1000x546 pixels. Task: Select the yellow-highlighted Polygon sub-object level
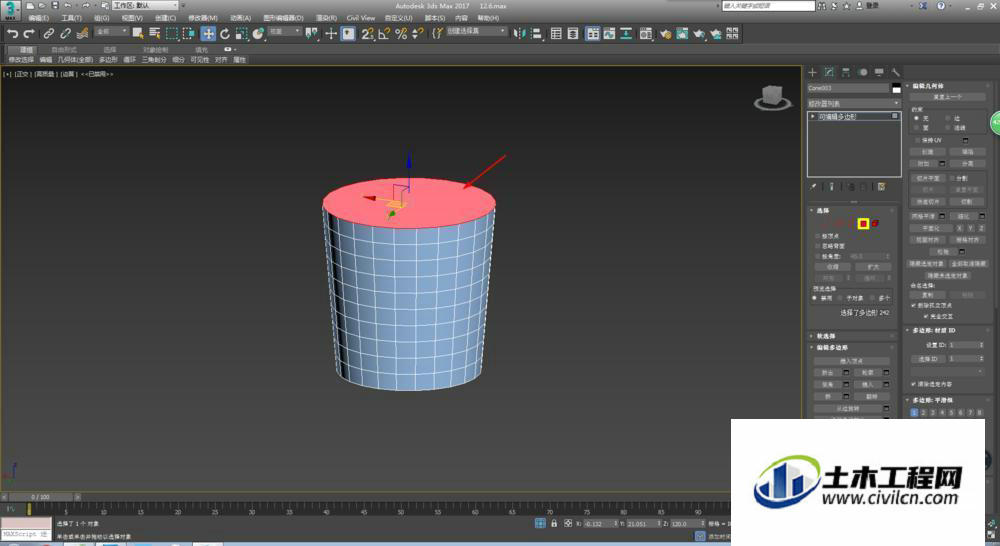pos(863,223)
